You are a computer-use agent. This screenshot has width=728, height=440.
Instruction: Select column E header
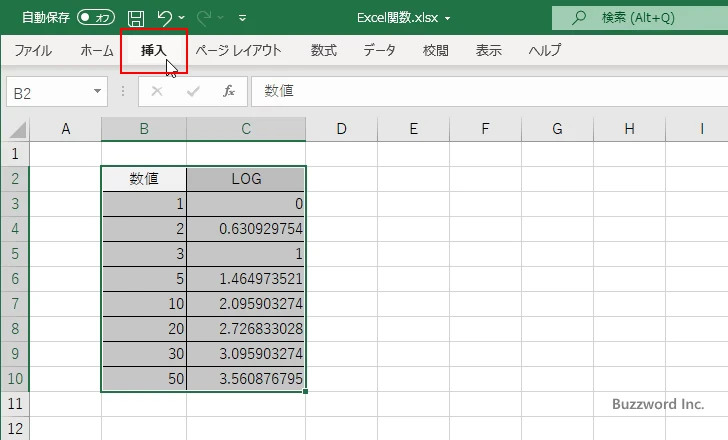413,129
